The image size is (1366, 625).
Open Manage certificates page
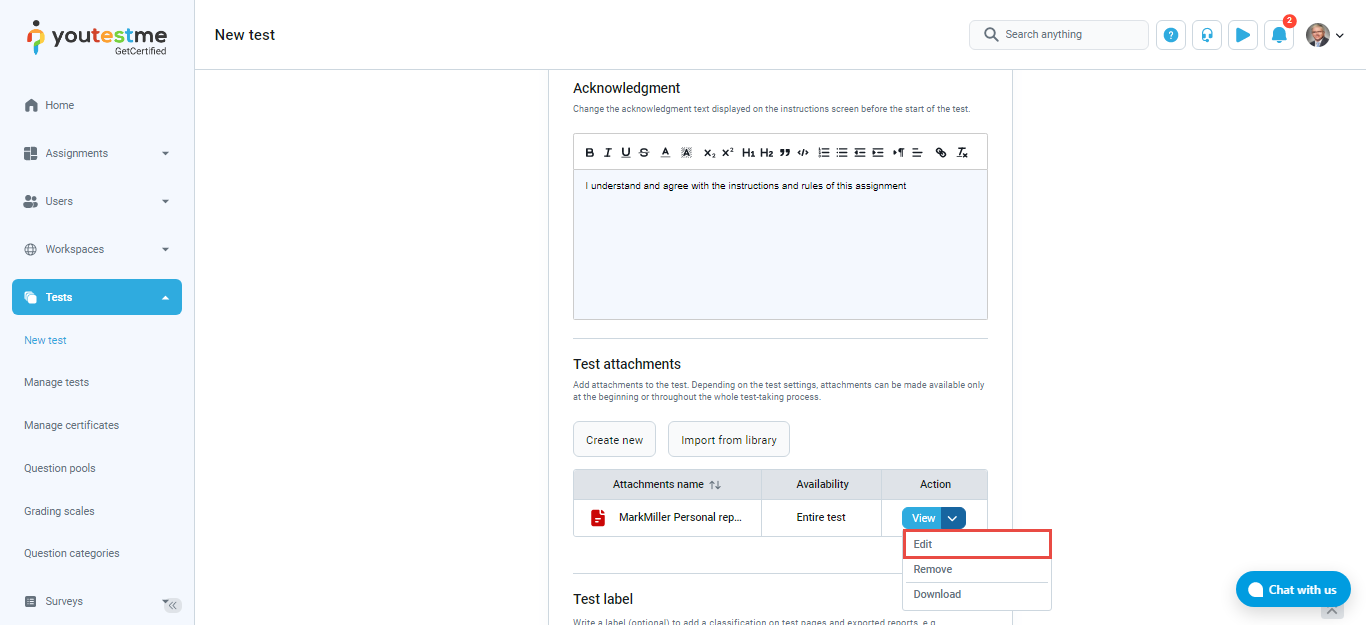71,425
